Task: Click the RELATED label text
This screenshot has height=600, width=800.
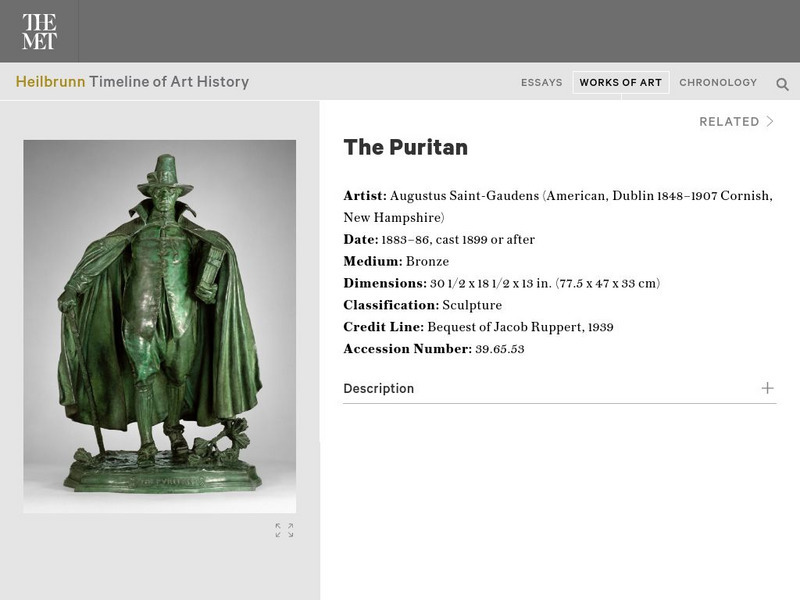Action: pos(729,121)
